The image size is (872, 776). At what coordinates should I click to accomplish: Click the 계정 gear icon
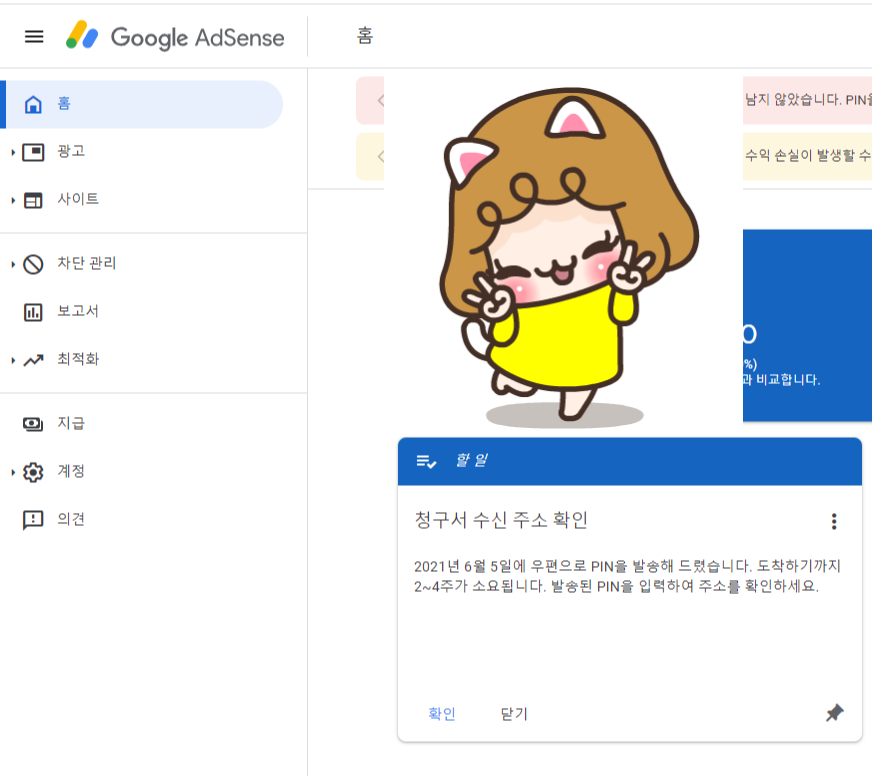pos(33,472)
